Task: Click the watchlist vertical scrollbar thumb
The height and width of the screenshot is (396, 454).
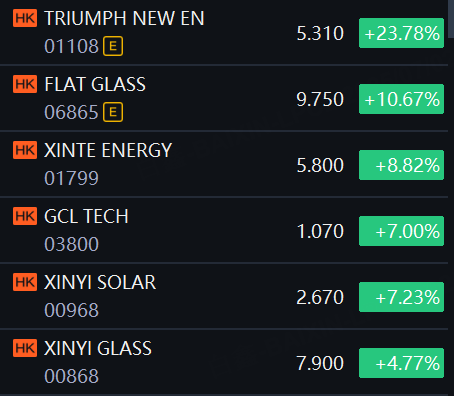Action: [451, 18]
